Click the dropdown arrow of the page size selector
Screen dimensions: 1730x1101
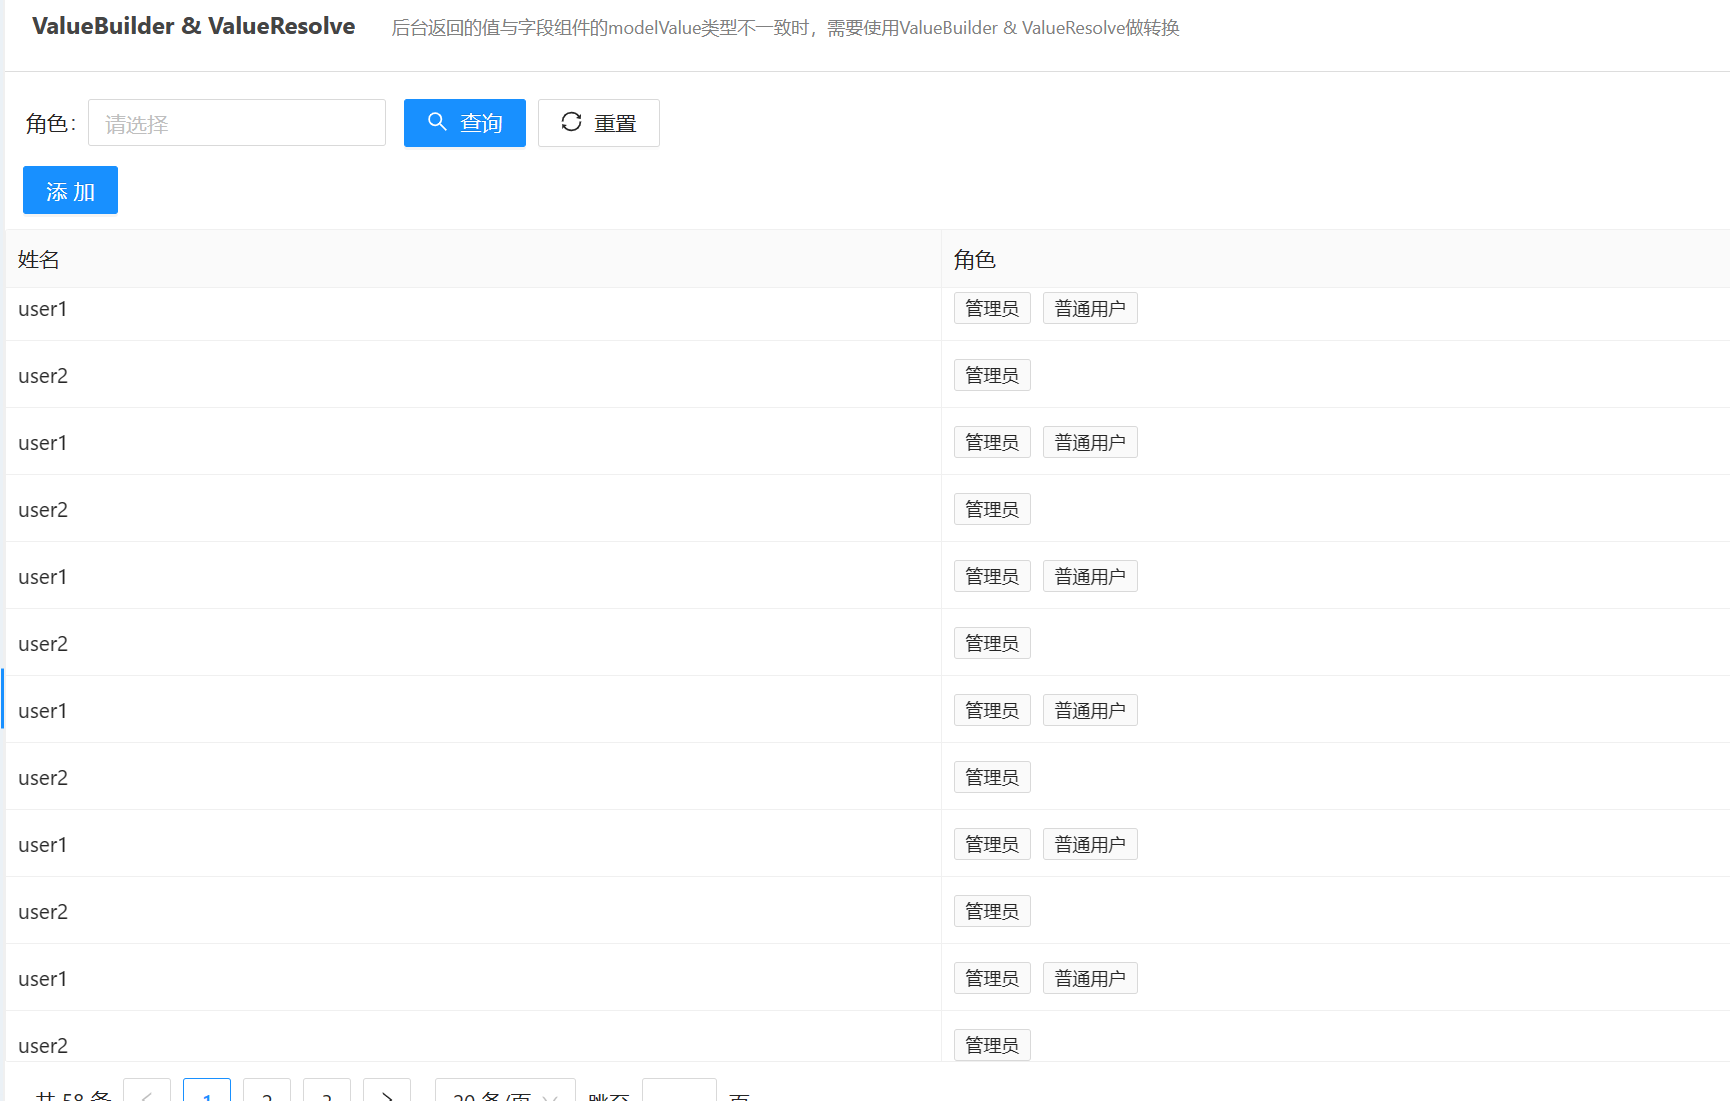(550, 1097)
